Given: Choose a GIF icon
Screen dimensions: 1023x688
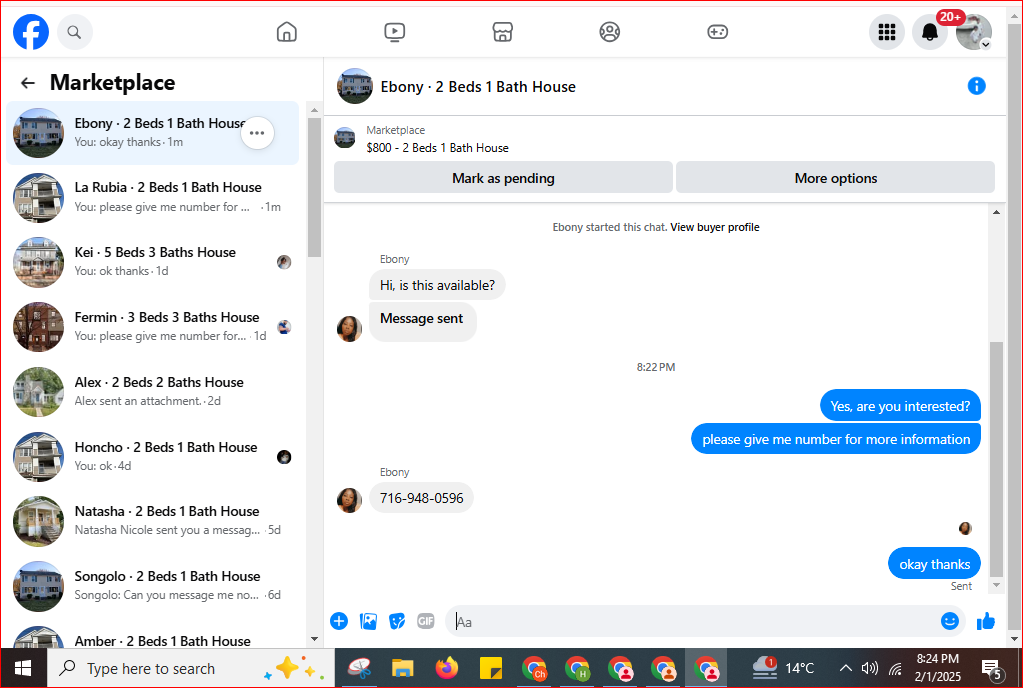Looking at the screenshot, I should [425, 621].
